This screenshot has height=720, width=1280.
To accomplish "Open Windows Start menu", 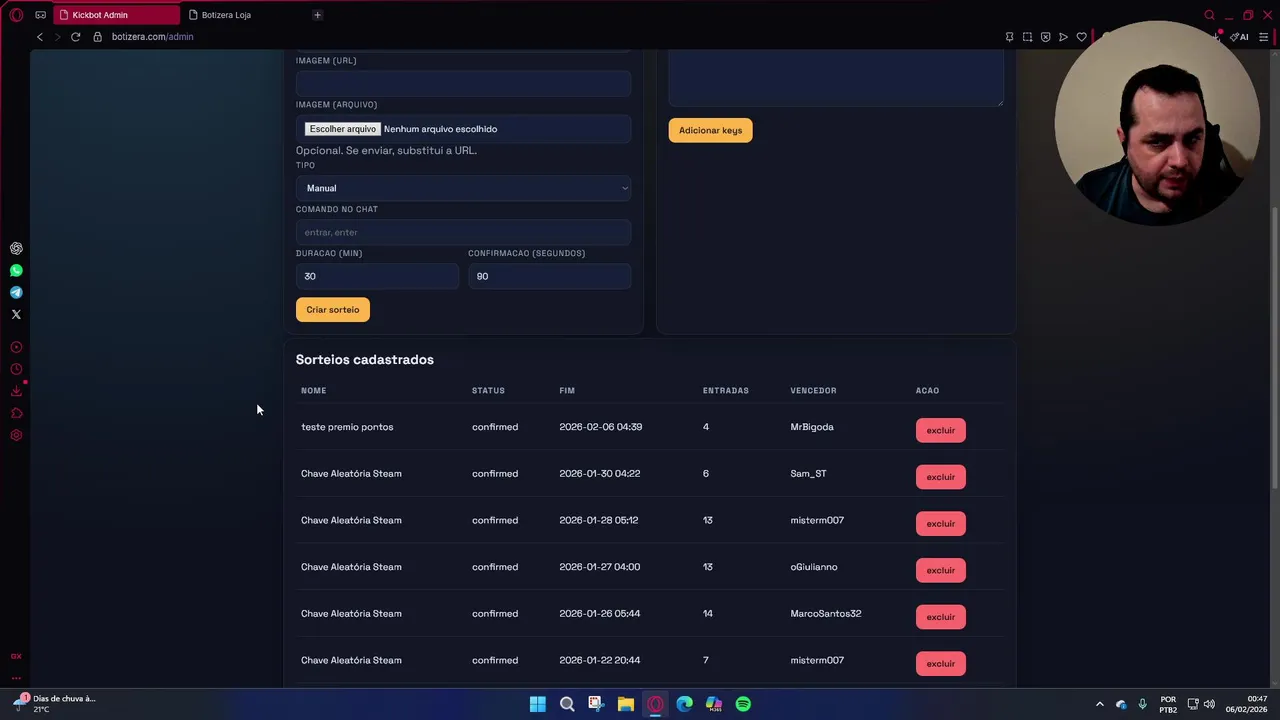I will pos(537,704).
